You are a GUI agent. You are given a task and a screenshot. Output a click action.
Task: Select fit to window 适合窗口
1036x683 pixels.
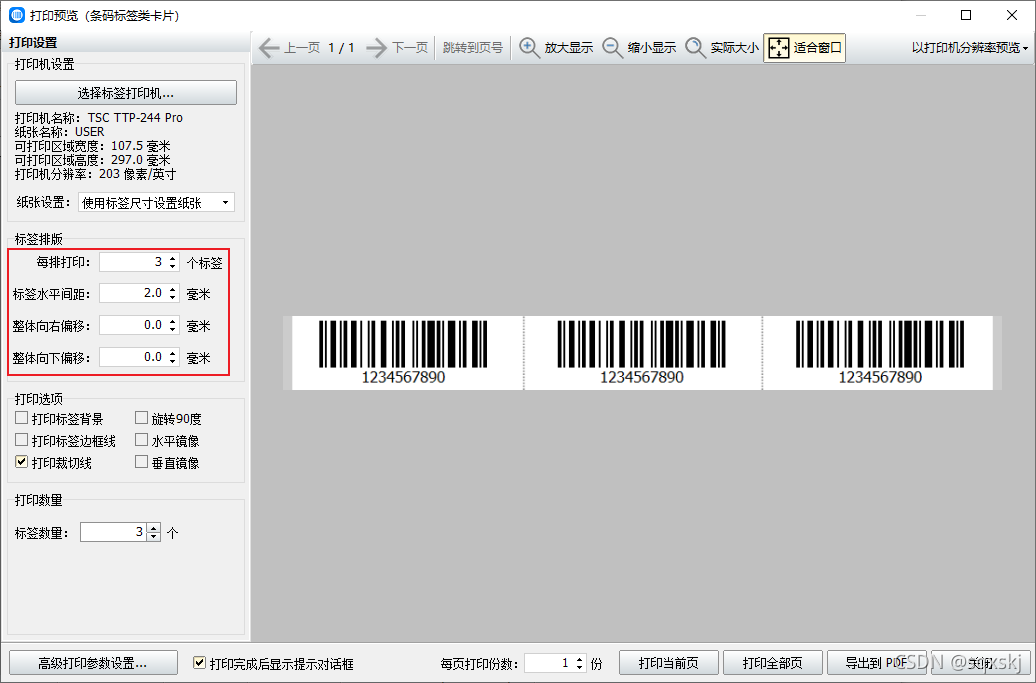[805, 48]
